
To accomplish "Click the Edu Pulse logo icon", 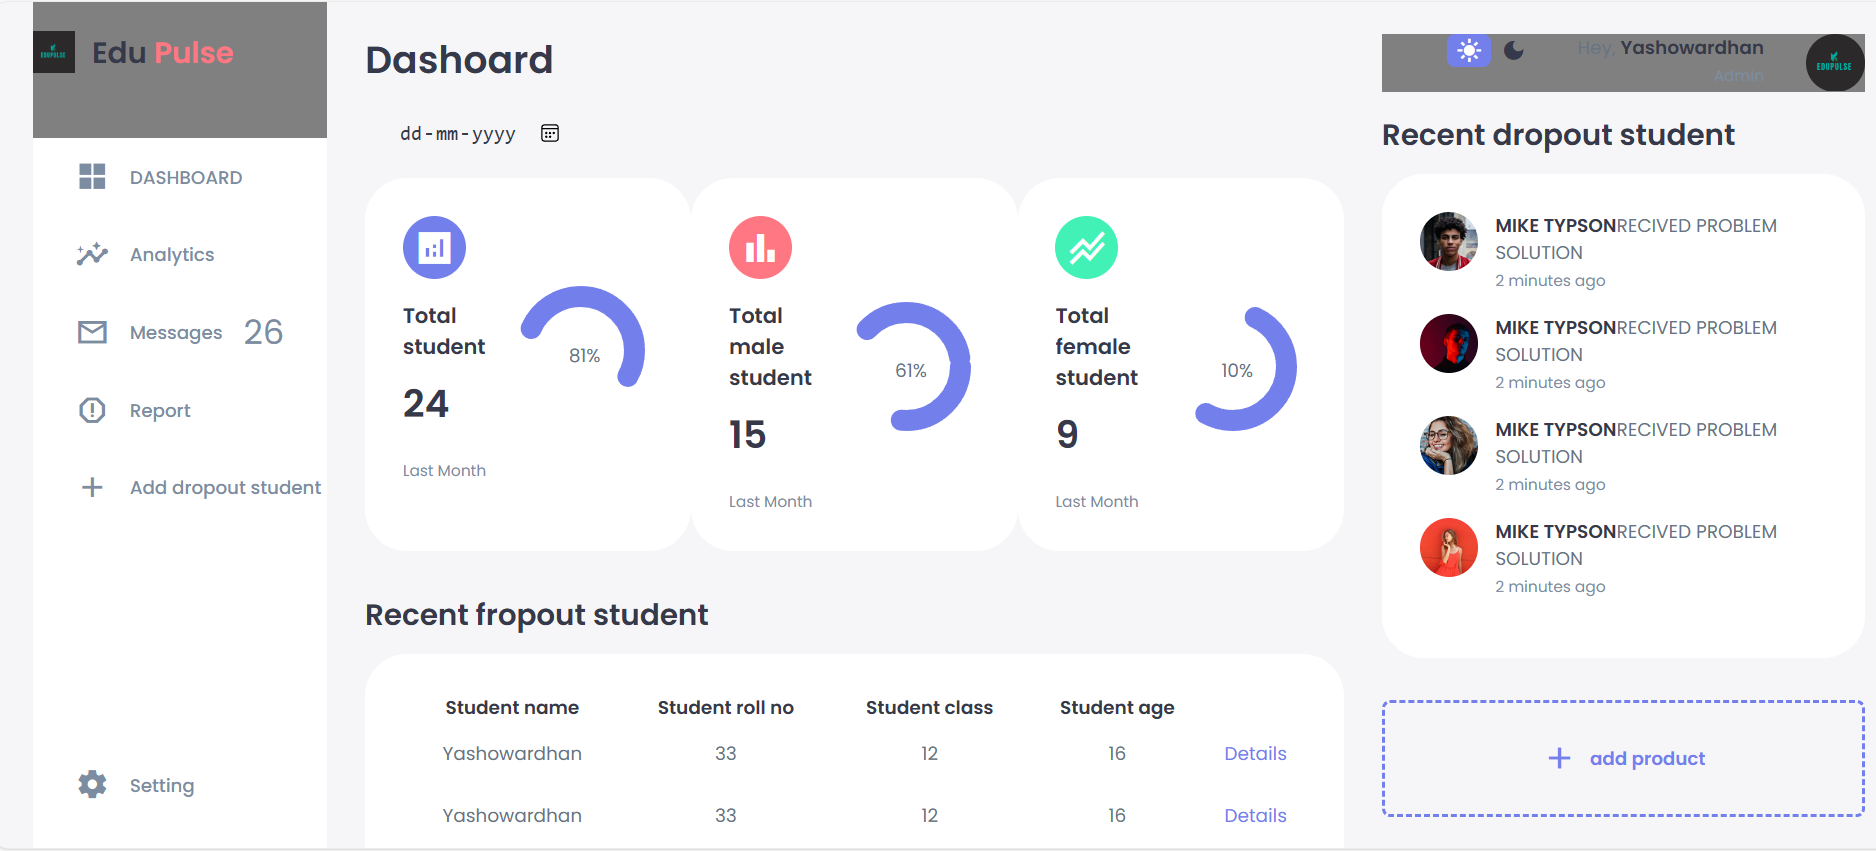I will [54, 53].
